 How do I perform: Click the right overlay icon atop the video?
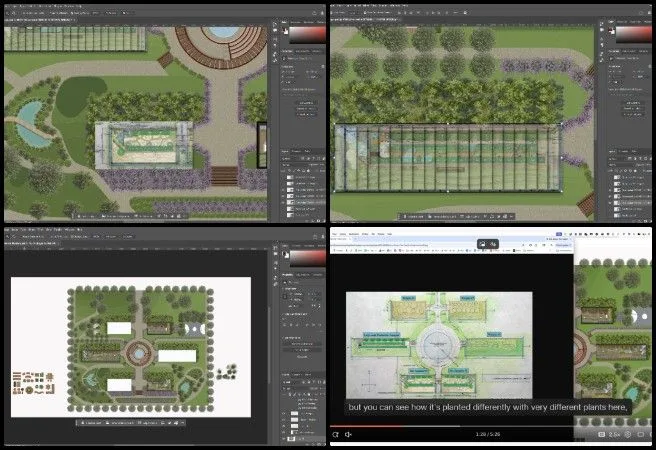494,244
